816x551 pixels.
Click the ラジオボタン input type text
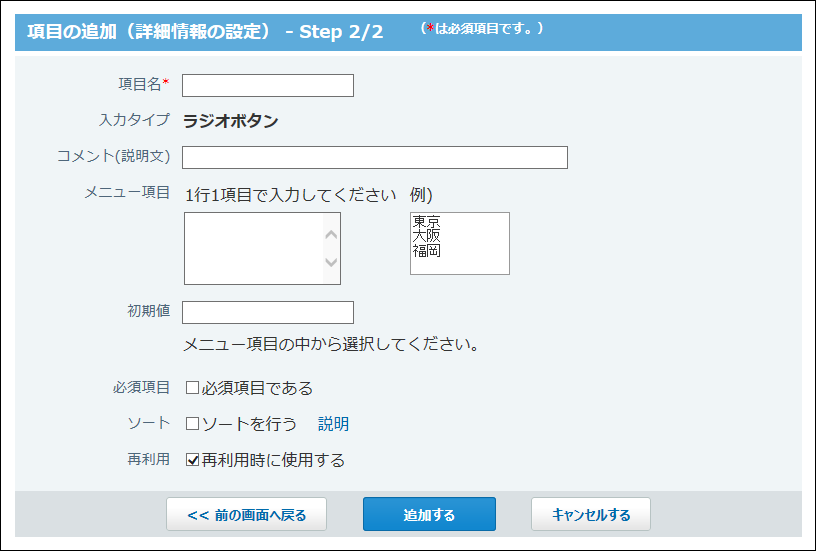231,122
